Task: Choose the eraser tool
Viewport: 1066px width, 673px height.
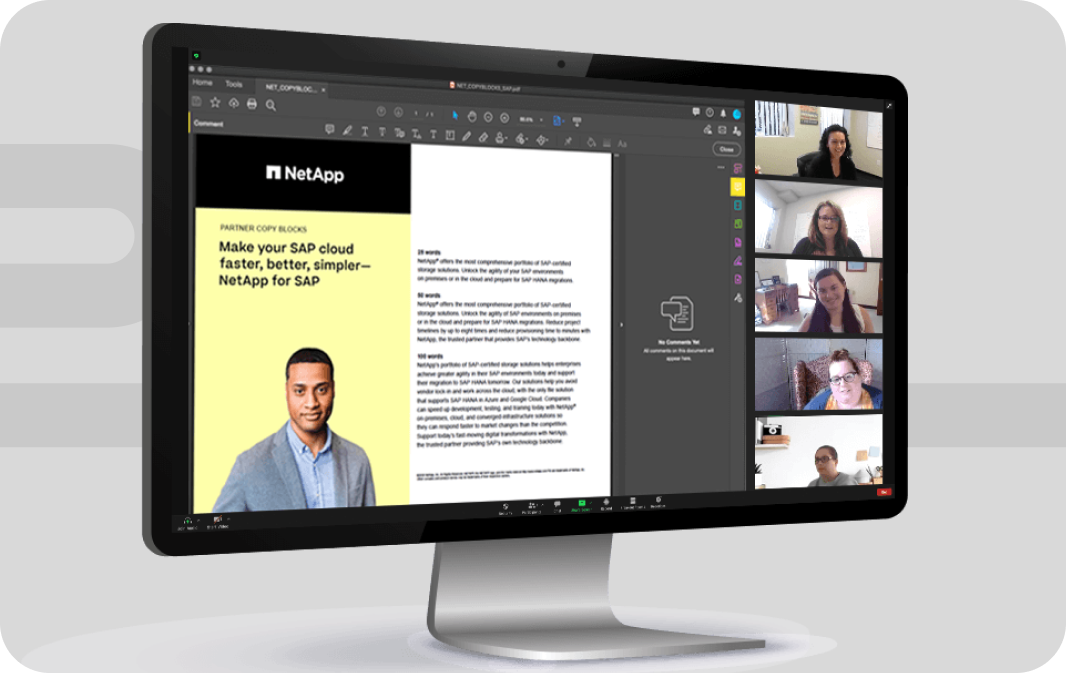Action: click(x=483, y=137)
